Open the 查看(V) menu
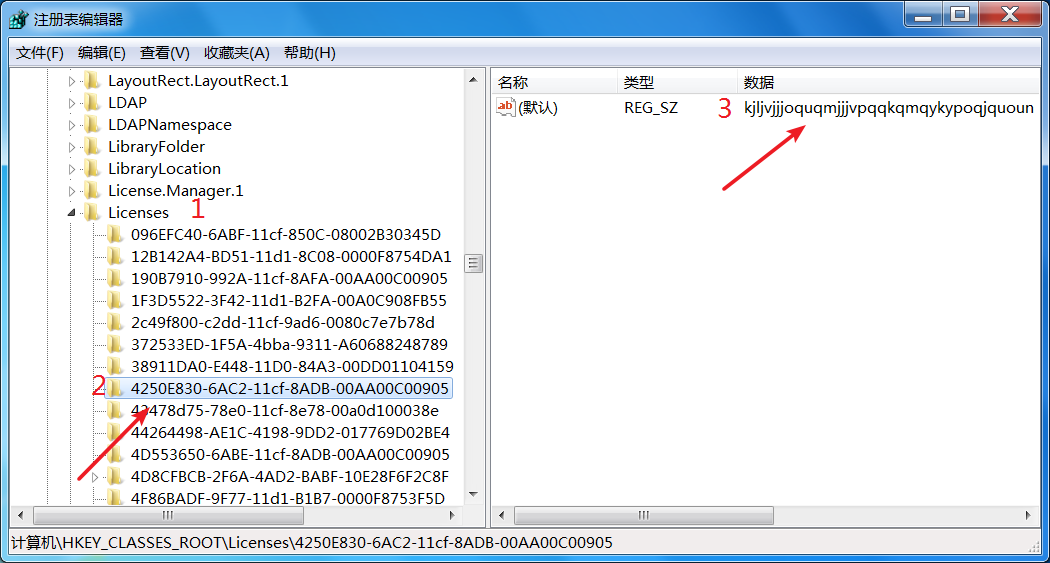1050x563 pixels. pos(165,53)
